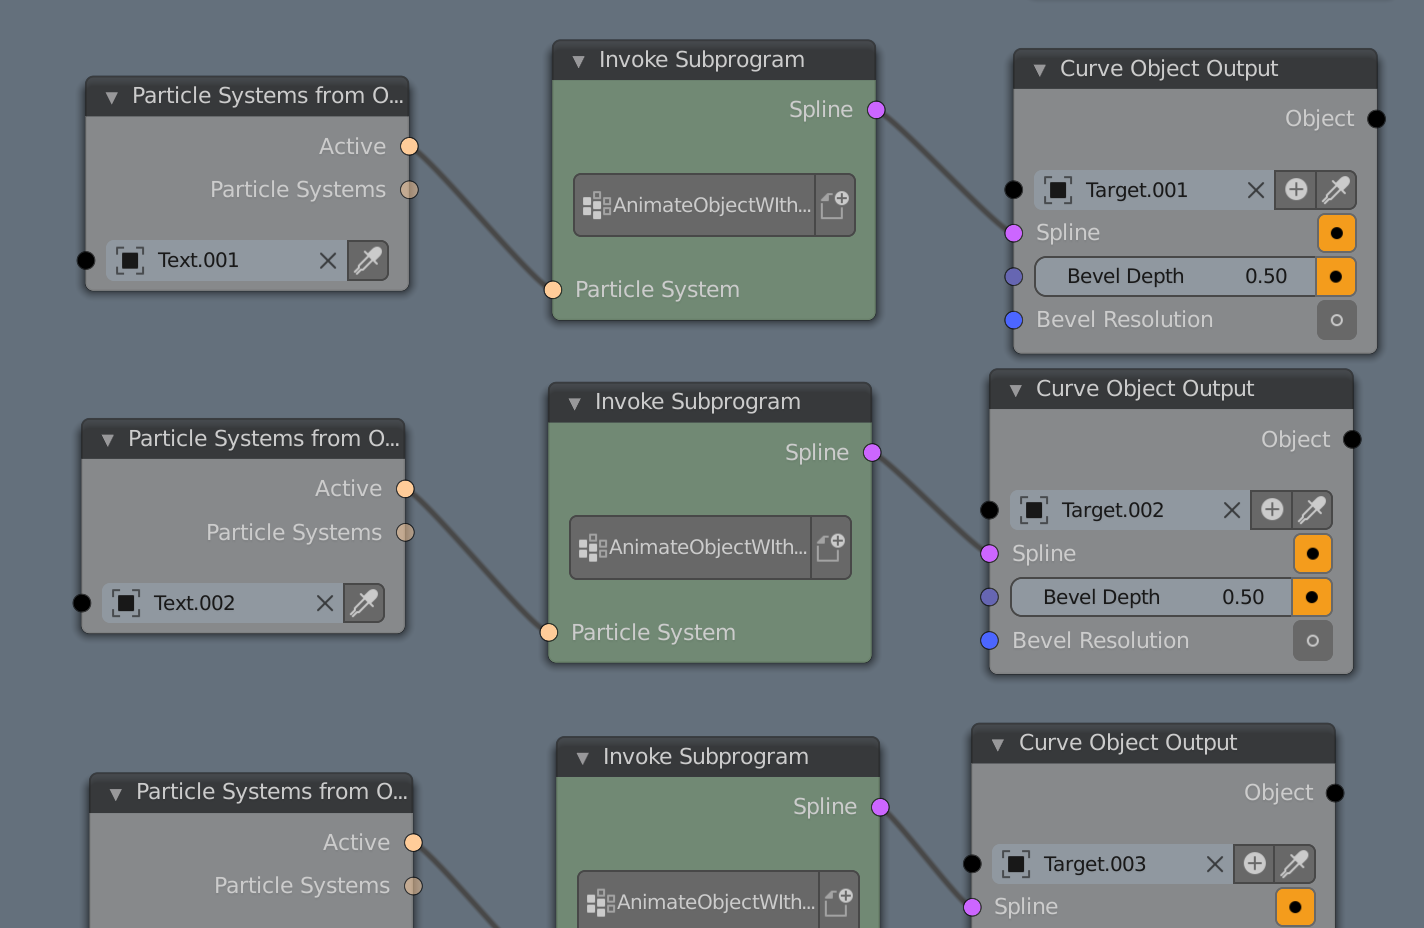The image size is (1424, 928).
Task: Toggle Bevel Depth use button in Target.002 node
Action: click(1313, 597)
